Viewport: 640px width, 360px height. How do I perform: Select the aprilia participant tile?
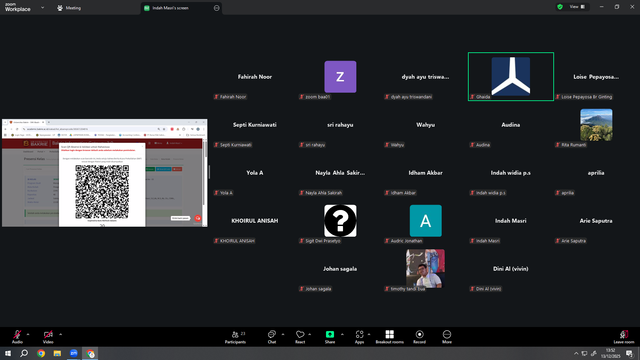pyautogui.click(x=596, y=173)
